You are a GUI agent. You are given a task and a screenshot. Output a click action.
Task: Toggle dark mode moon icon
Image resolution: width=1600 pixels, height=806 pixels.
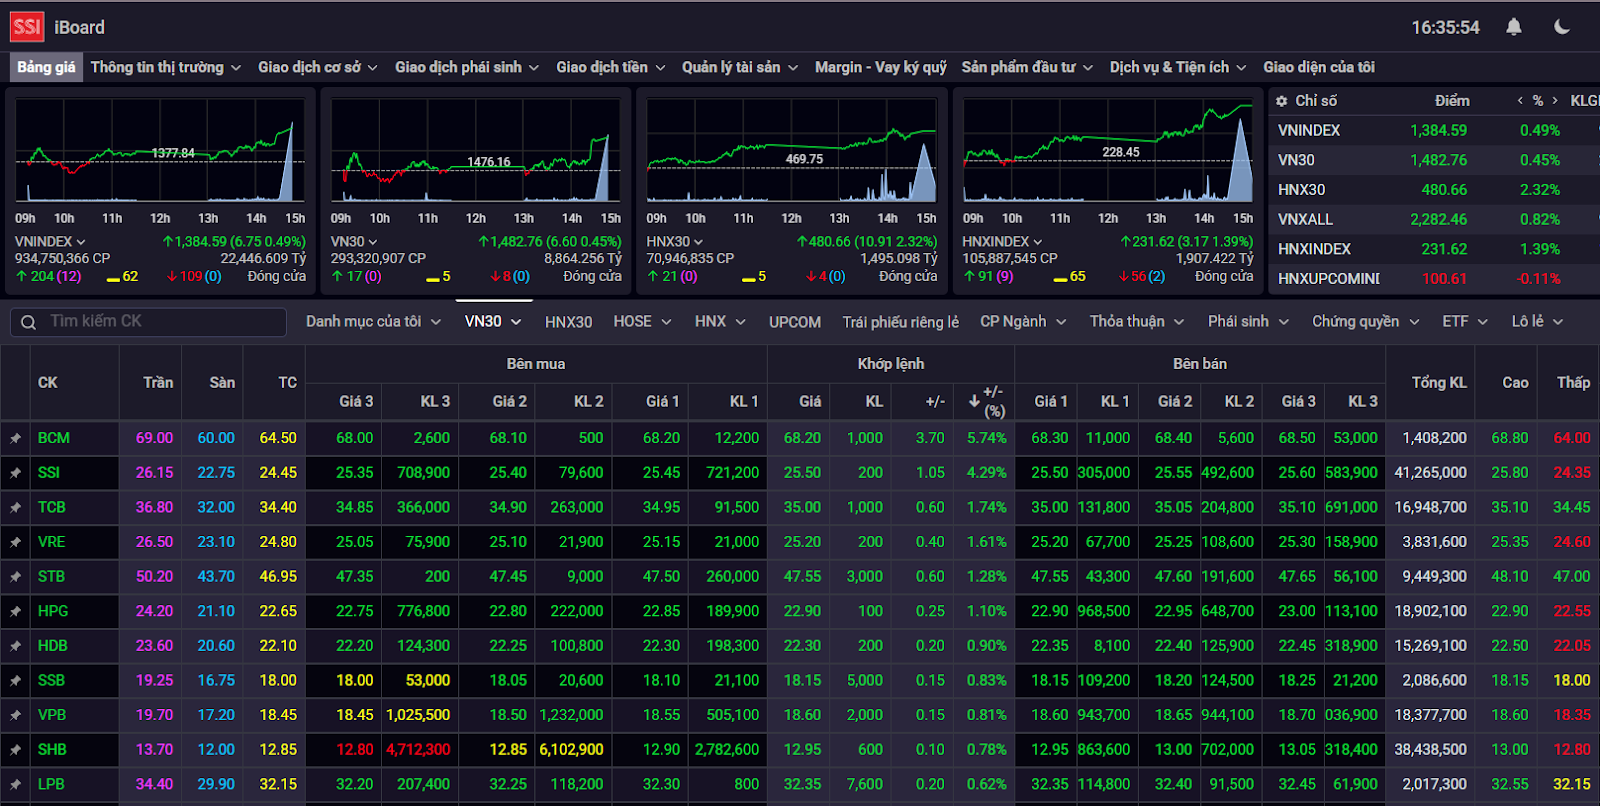point(1562,27)
